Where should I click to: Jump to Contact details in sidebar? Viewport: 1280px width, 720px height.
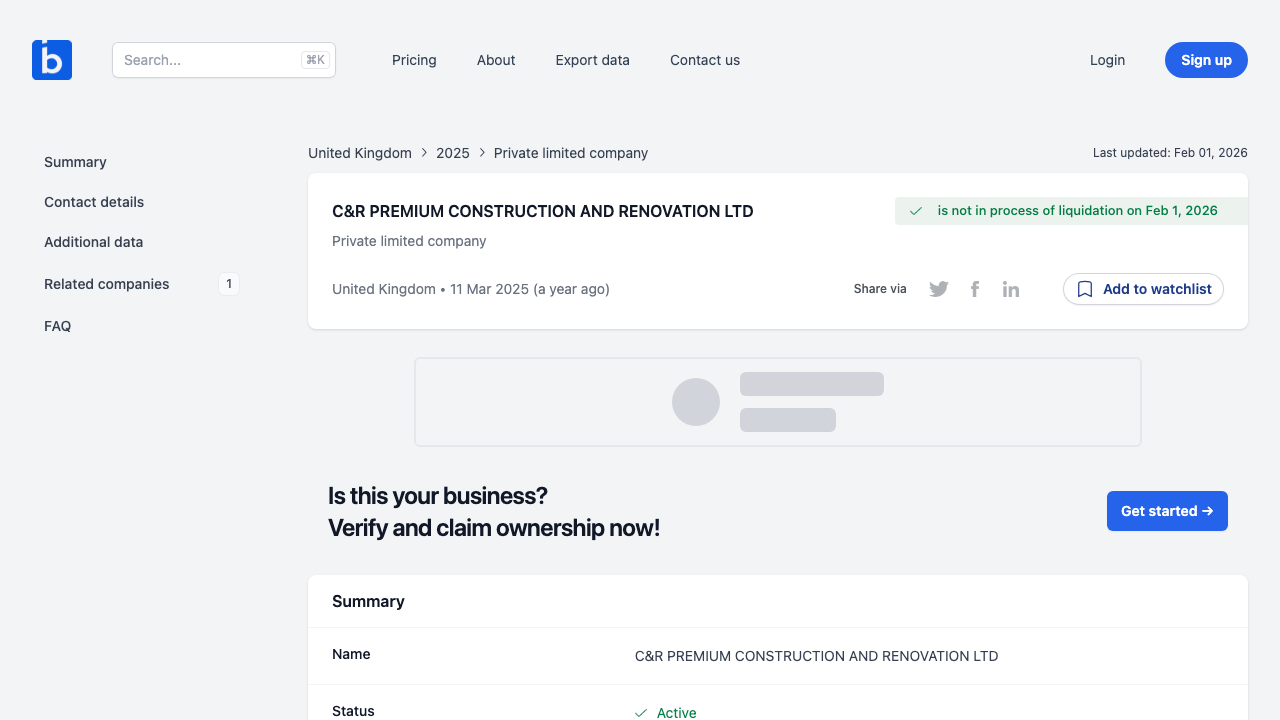94,202
